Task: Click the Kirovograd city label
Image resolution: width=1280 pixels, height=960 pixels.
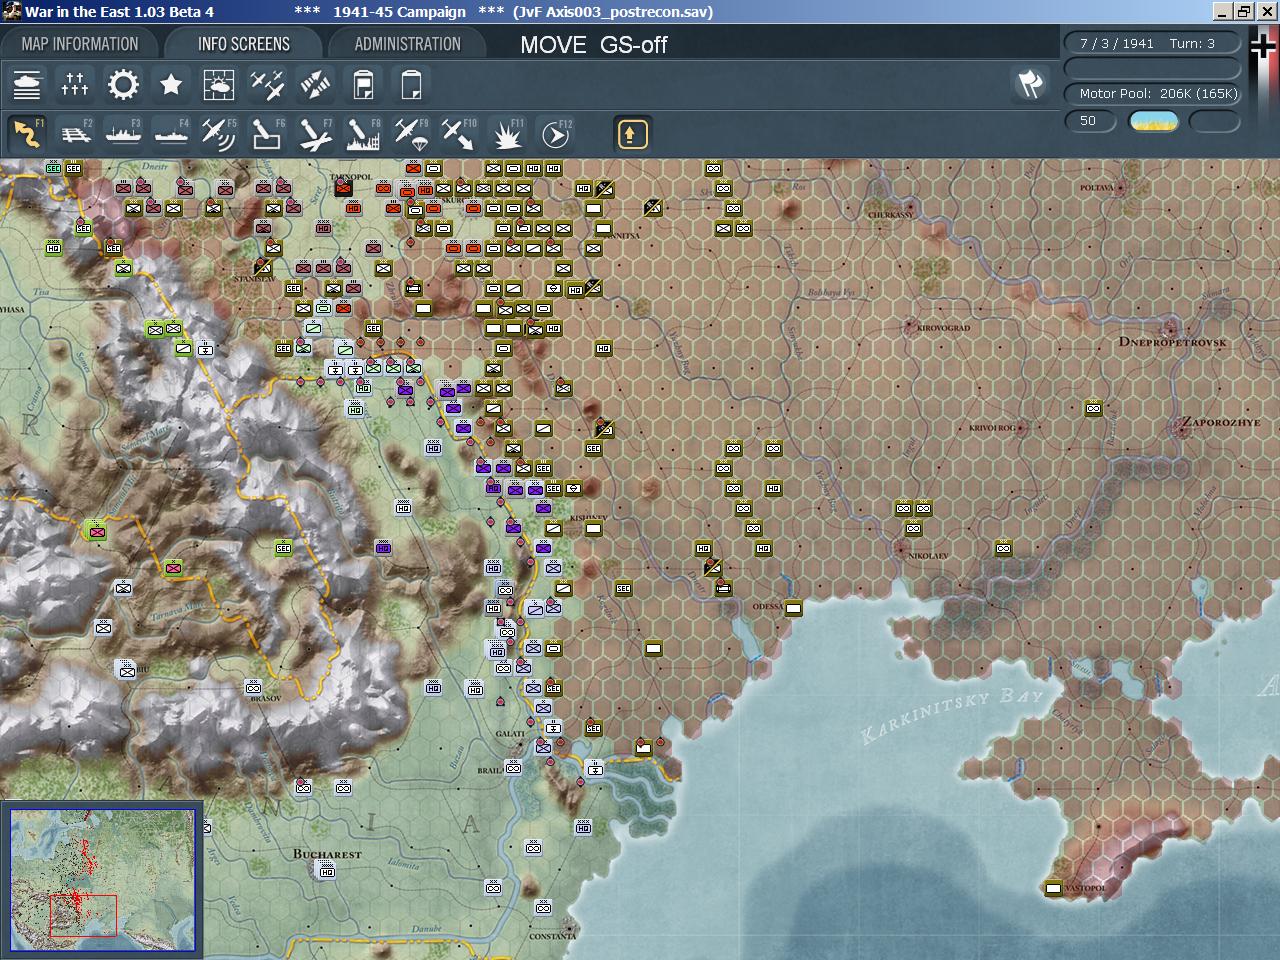Action: tap(943, 327)
